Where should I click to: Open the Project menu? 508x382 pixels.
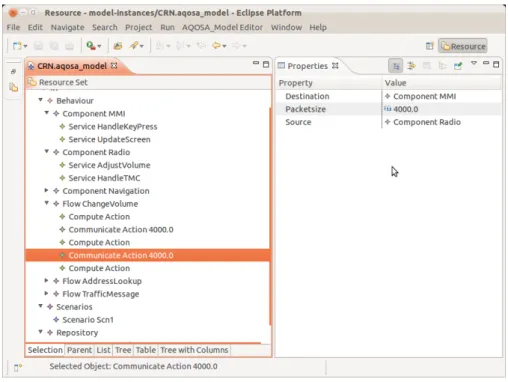pyautogui.click(x=139, y=27)
